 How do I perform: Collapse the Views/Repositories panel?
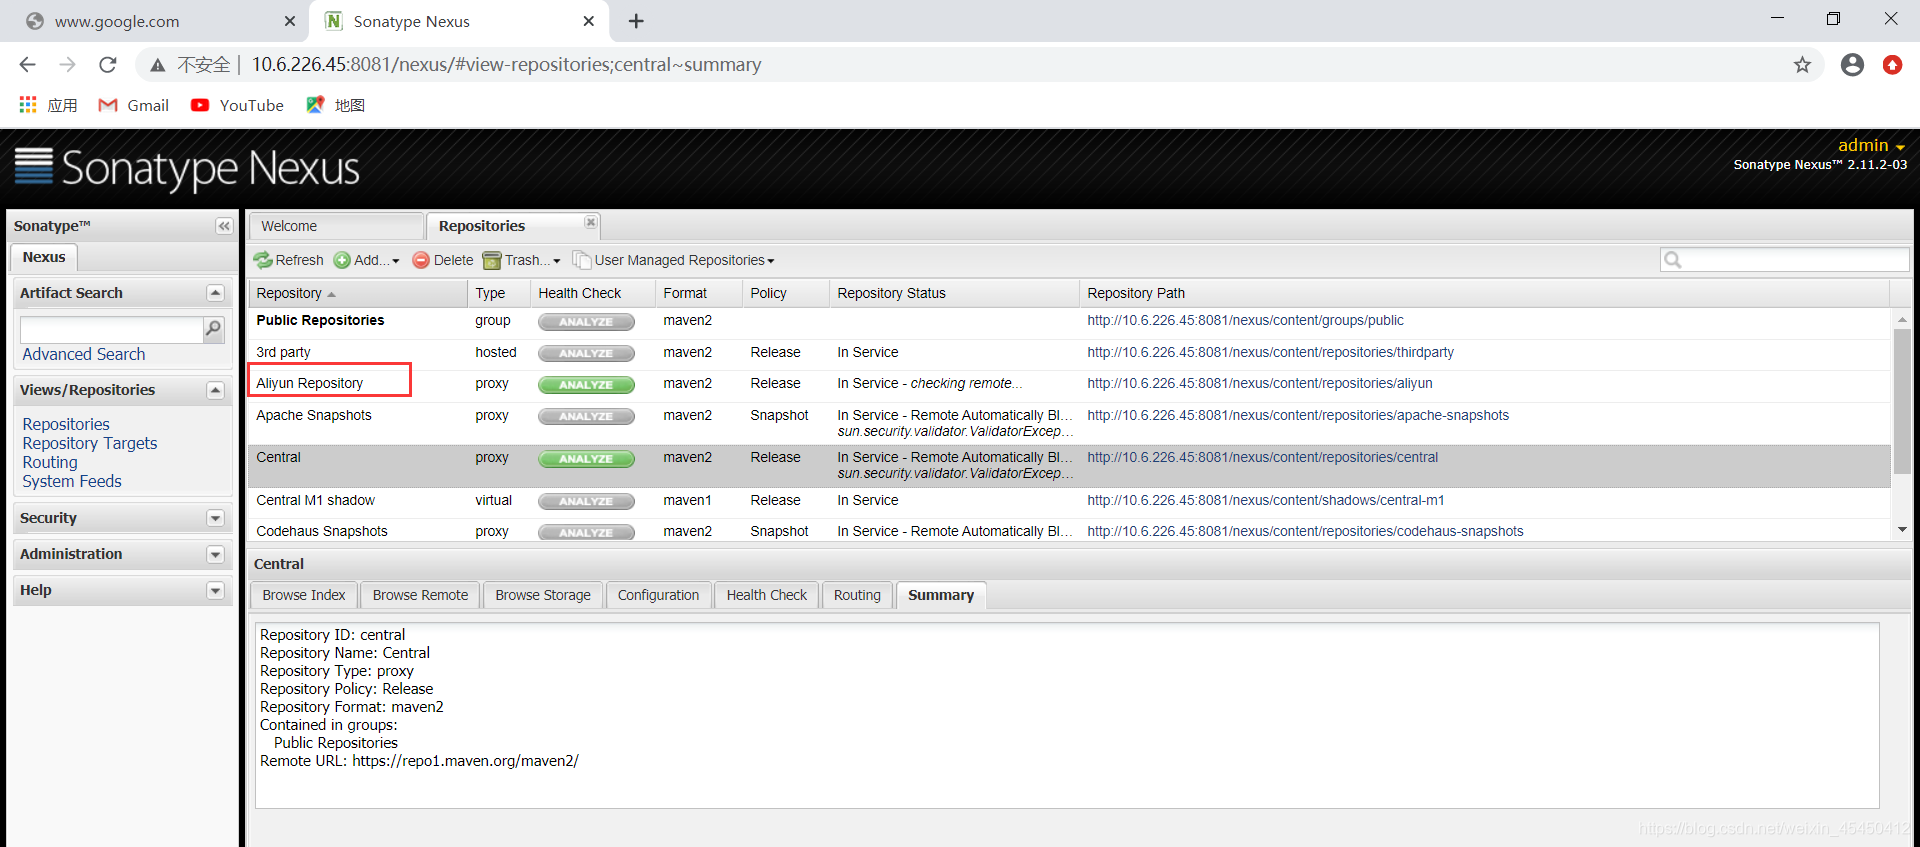point(215,390)
